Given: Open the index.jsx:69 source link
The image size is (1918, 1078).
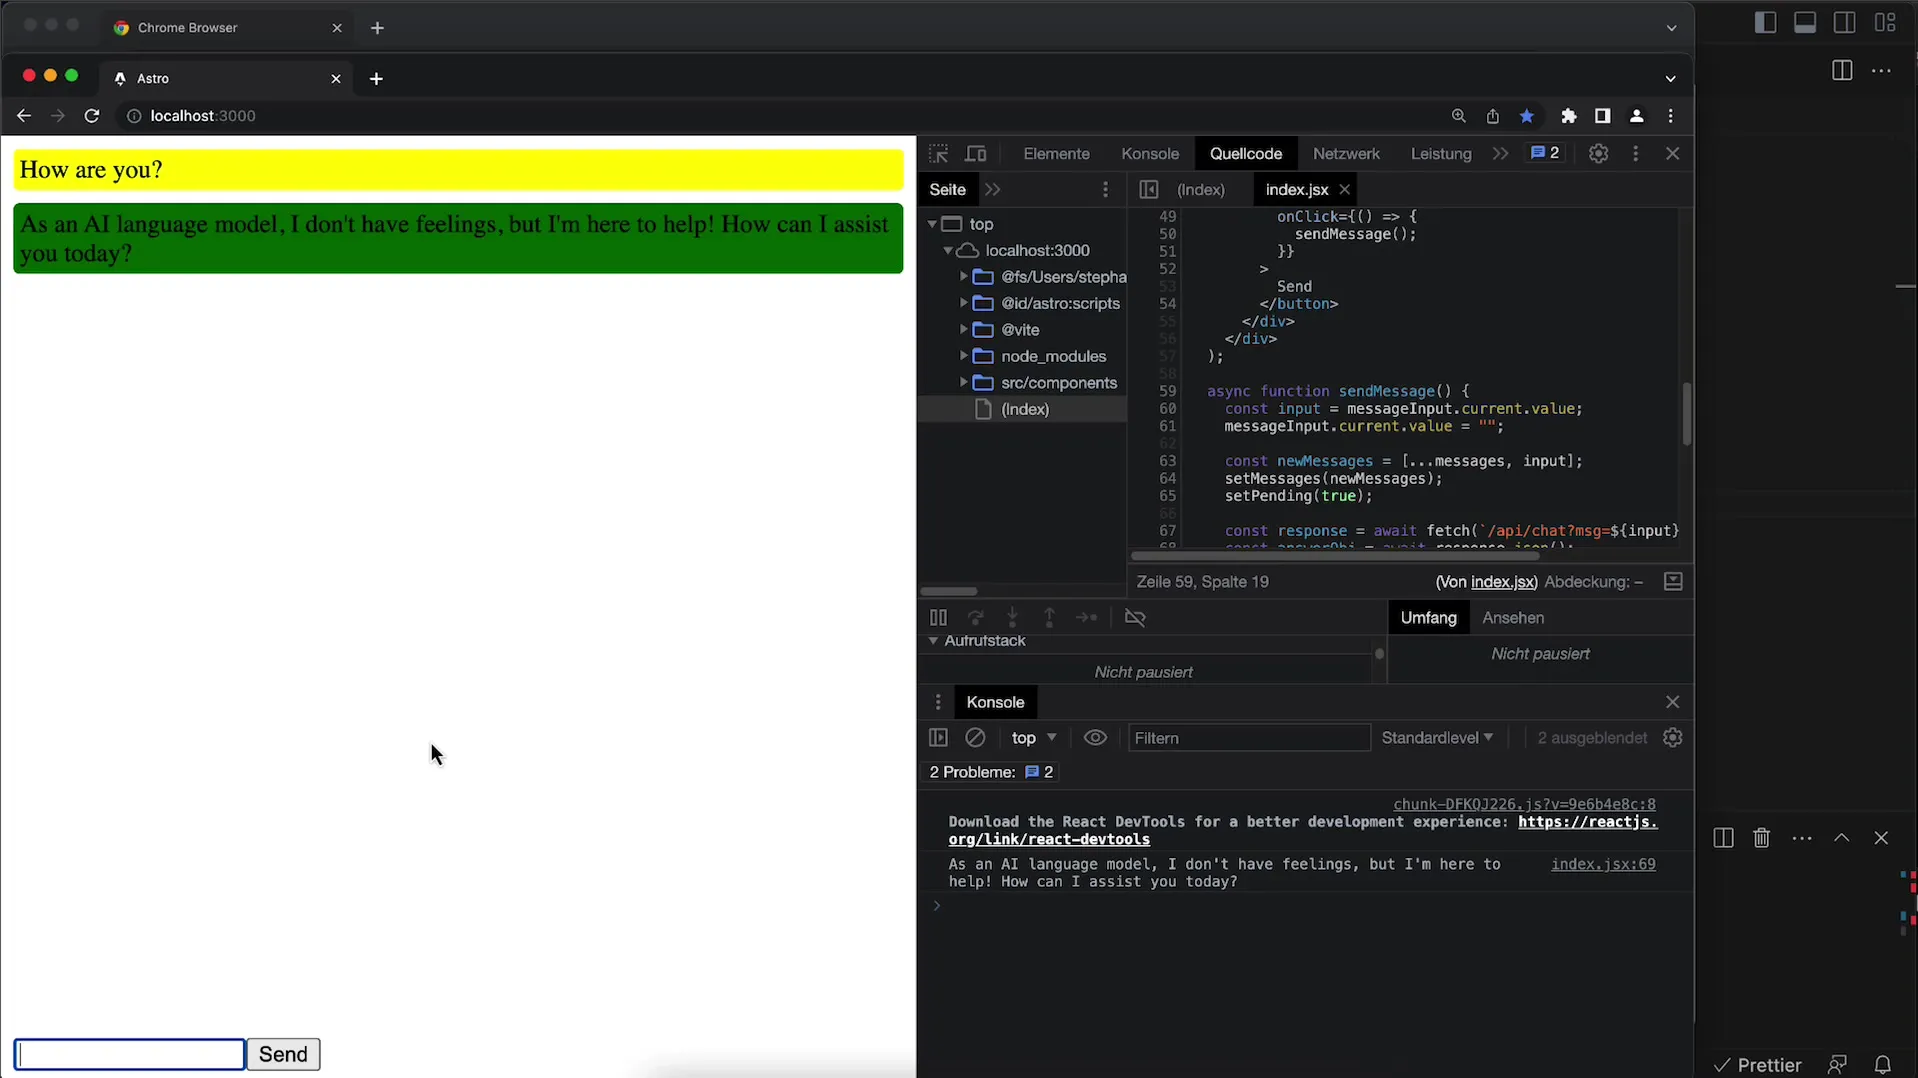Looking at the screenshot, I should tap(1603, 865).
